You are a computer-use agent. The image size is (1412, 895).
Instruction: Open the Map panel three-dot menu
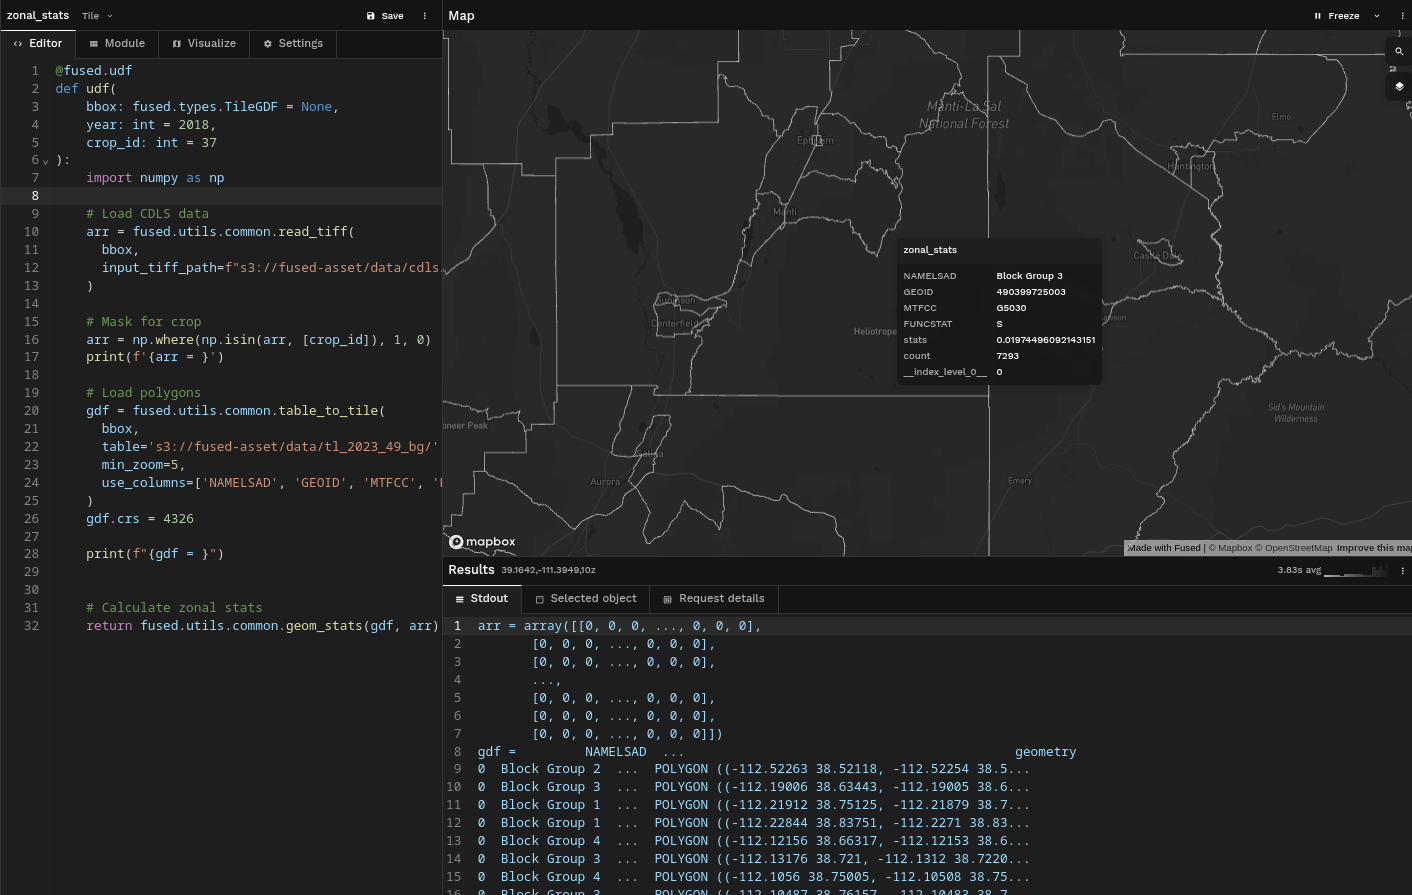pos(1402,16)
